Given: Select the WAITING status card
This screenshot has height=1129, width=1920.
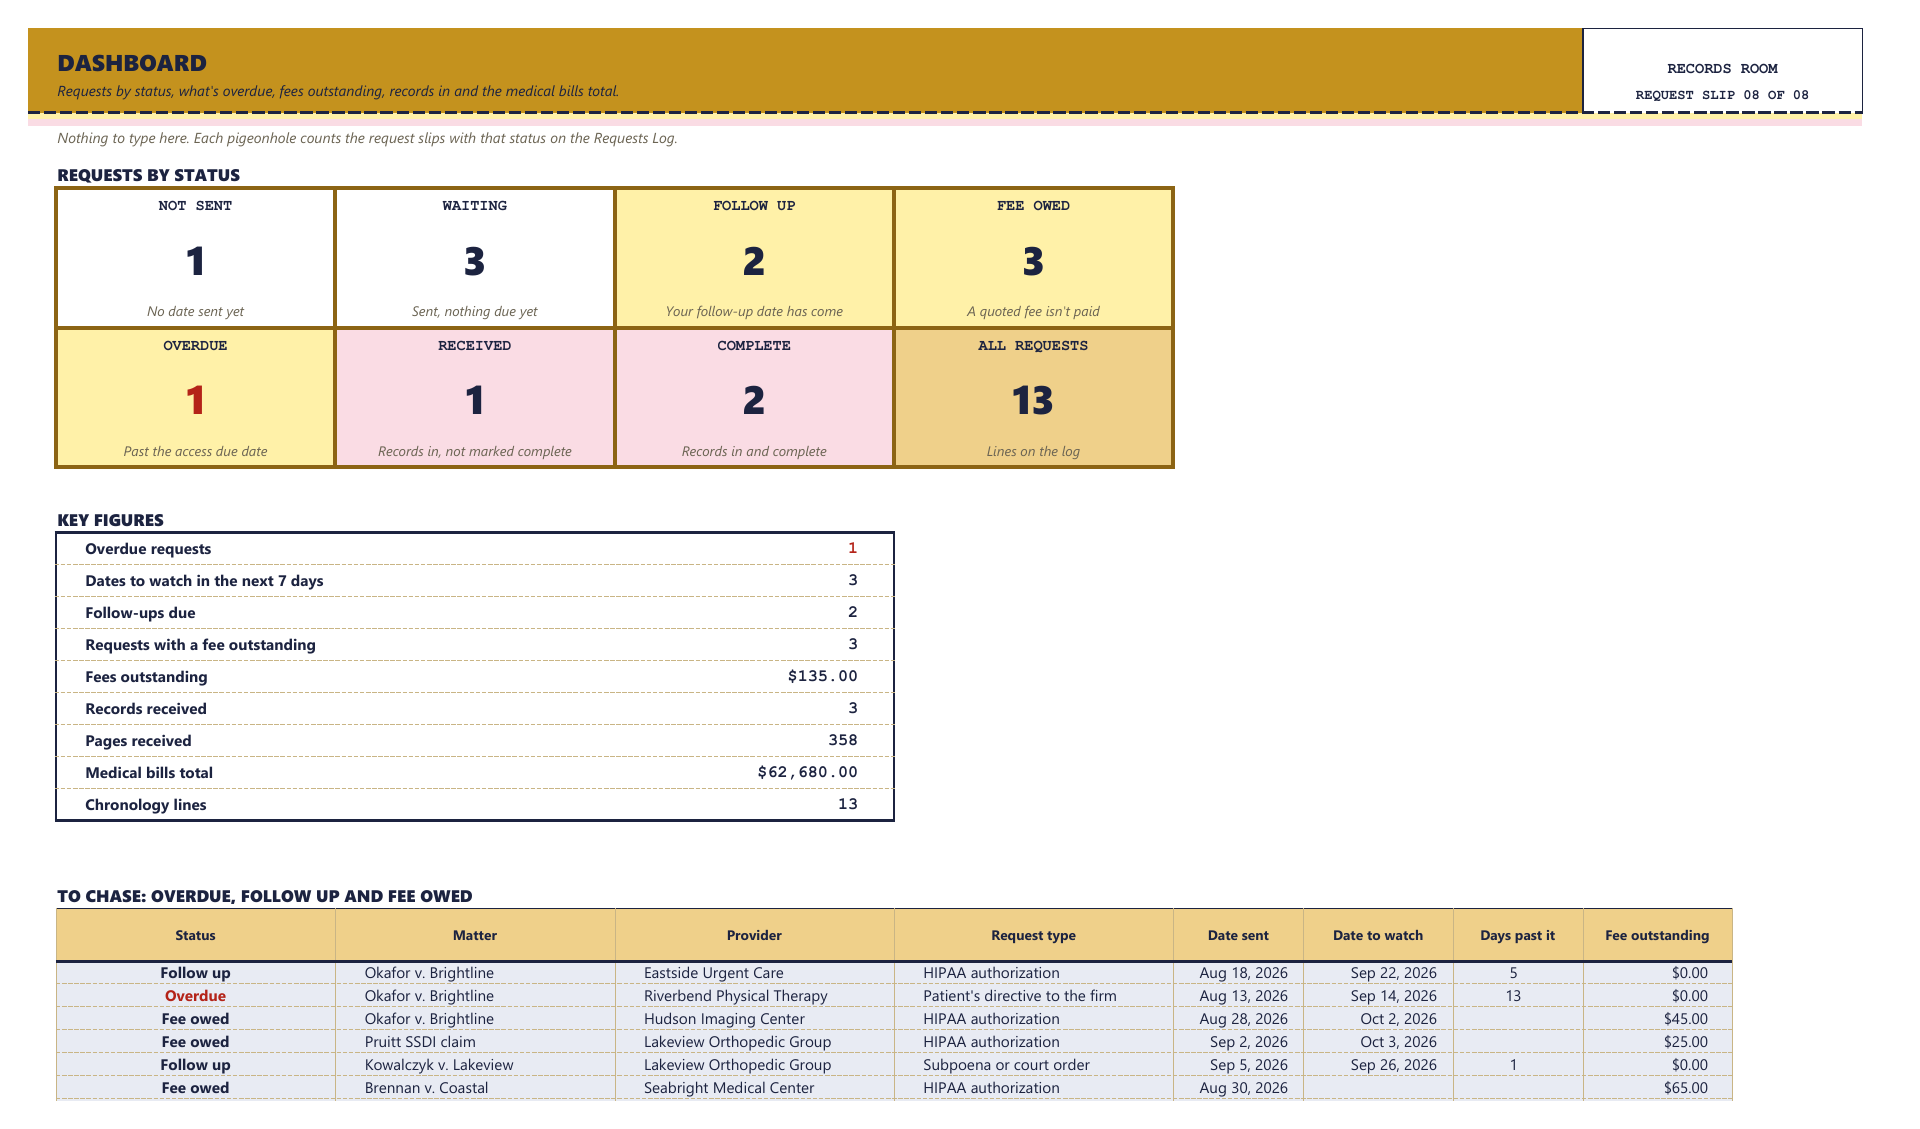Looking at the screenshot, I should pos(474,258).
